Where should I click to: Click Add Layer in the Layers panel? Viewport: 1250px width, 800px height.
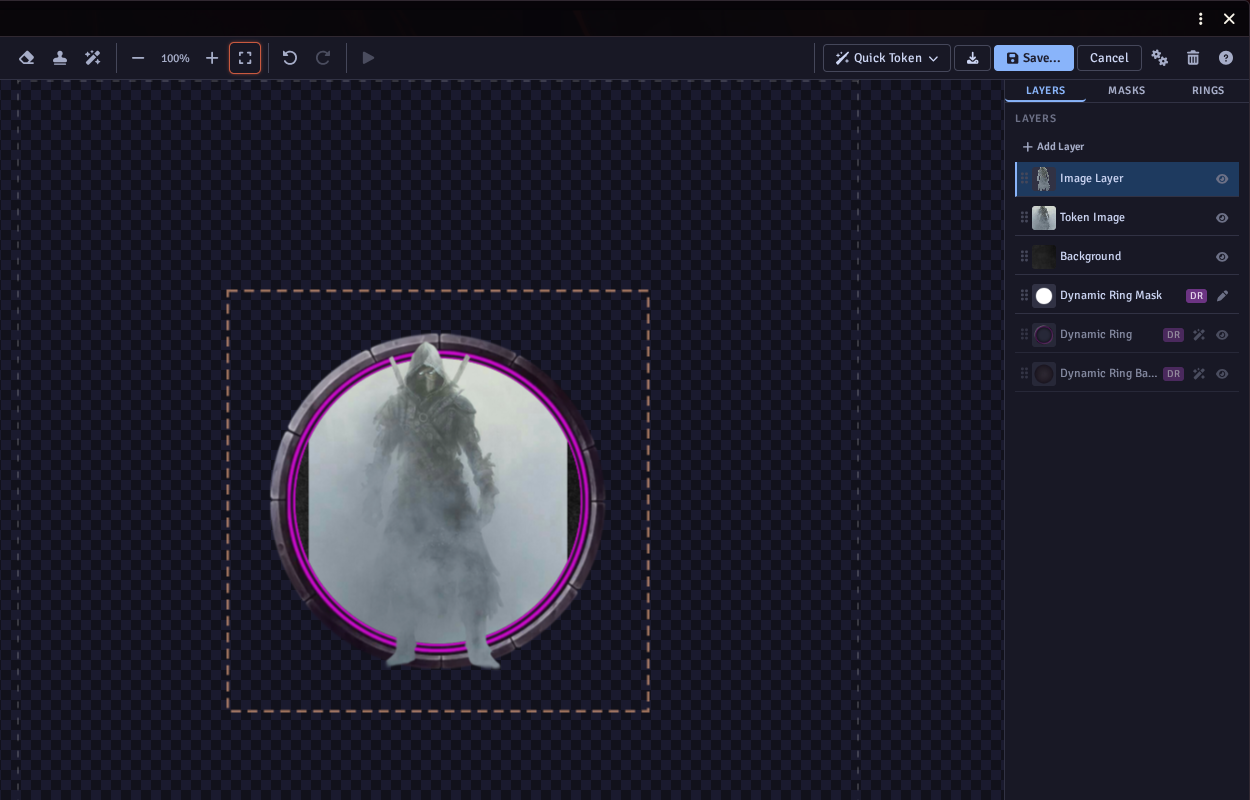click(1053, 147)
